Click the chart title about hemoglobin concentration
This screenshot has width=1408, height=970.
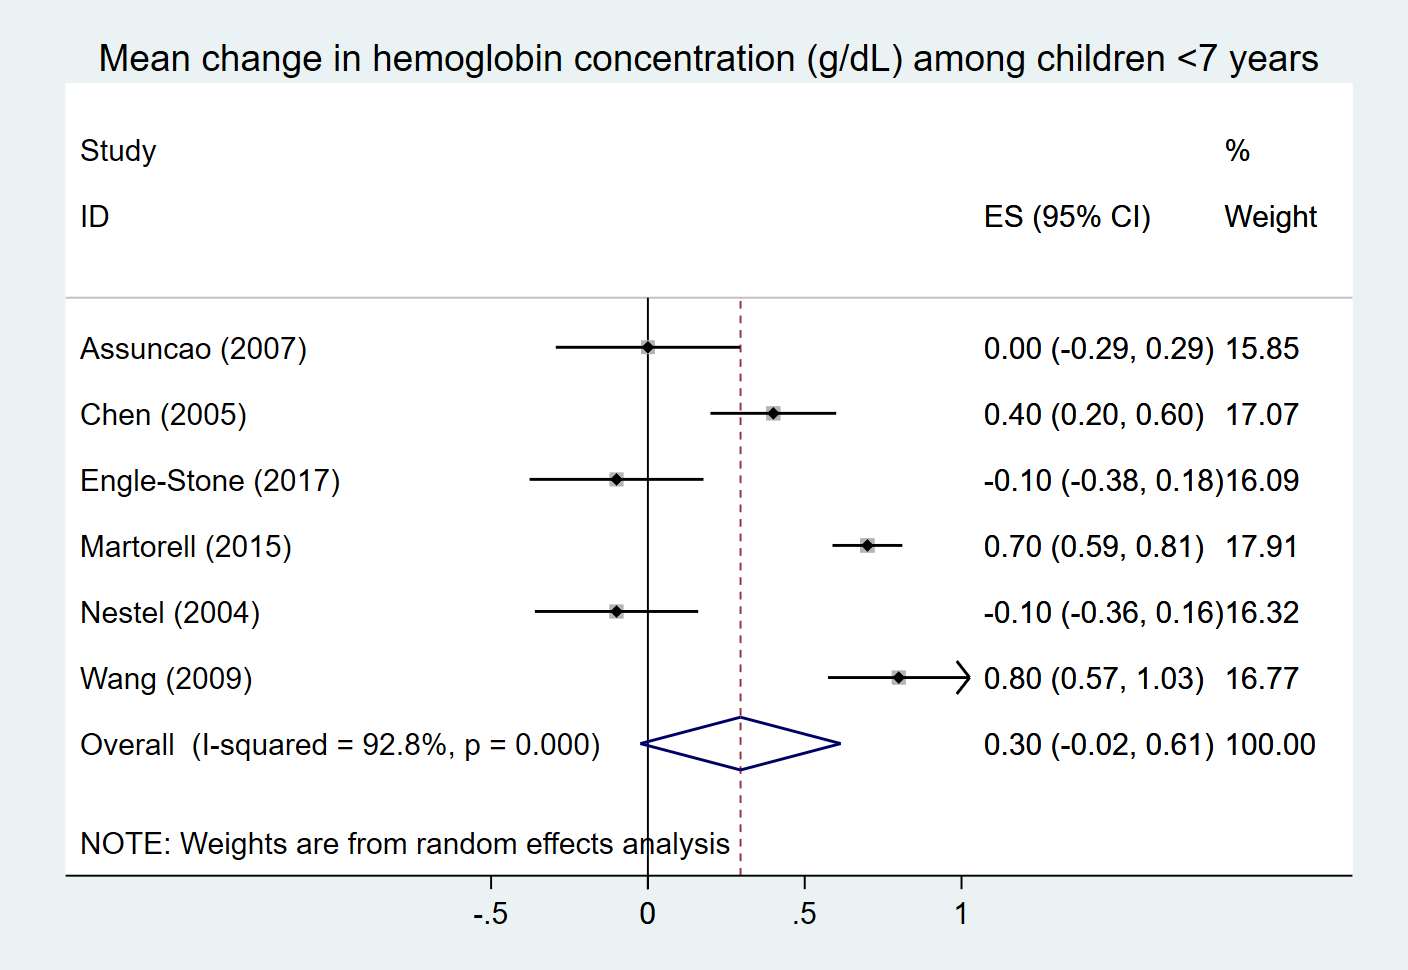708,59
